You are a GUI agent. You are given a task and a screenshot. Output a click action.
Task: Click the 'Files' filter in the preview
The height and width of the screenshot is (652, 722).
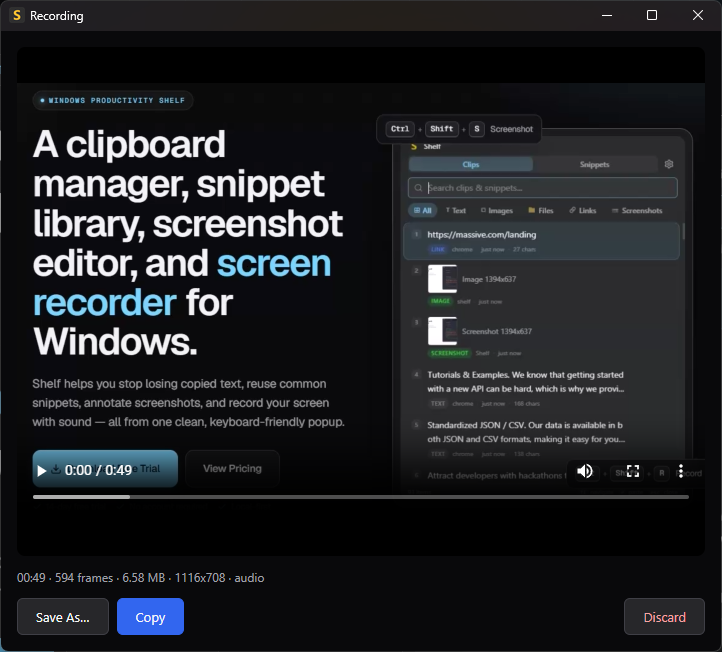coord(541,210)
